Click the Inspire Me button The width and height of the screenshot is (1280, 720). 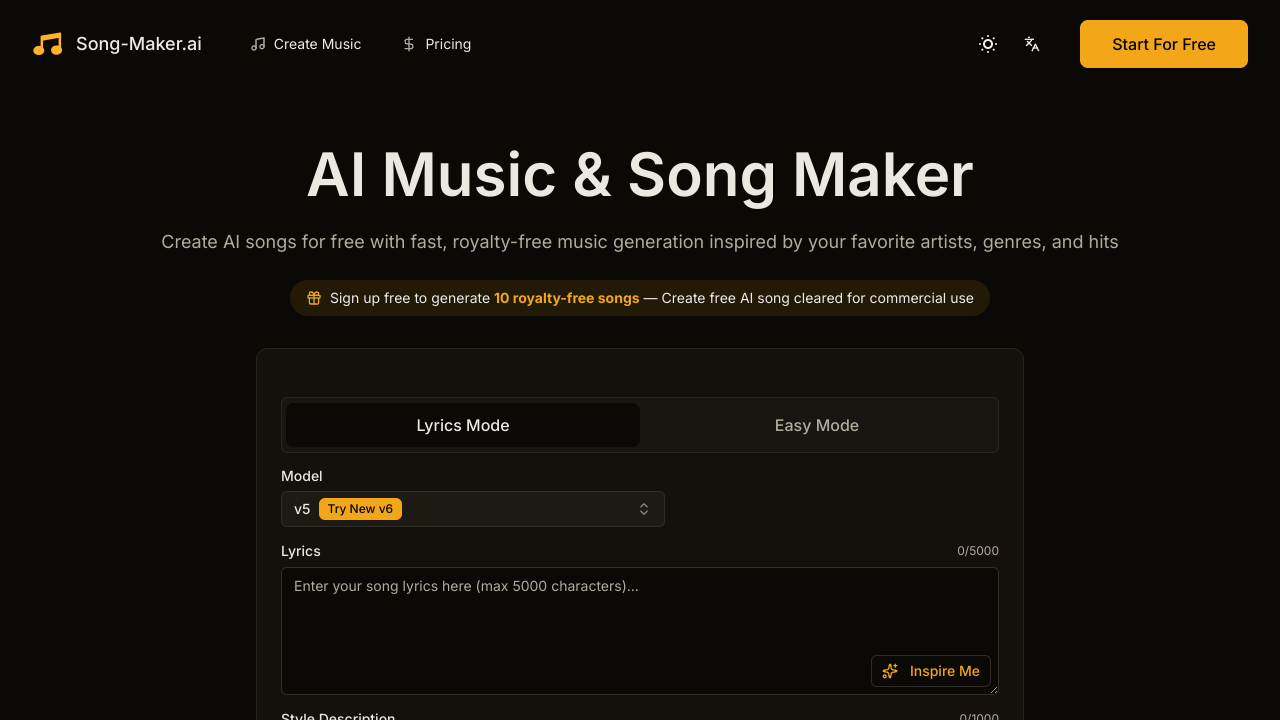click(x=931, y=671)
